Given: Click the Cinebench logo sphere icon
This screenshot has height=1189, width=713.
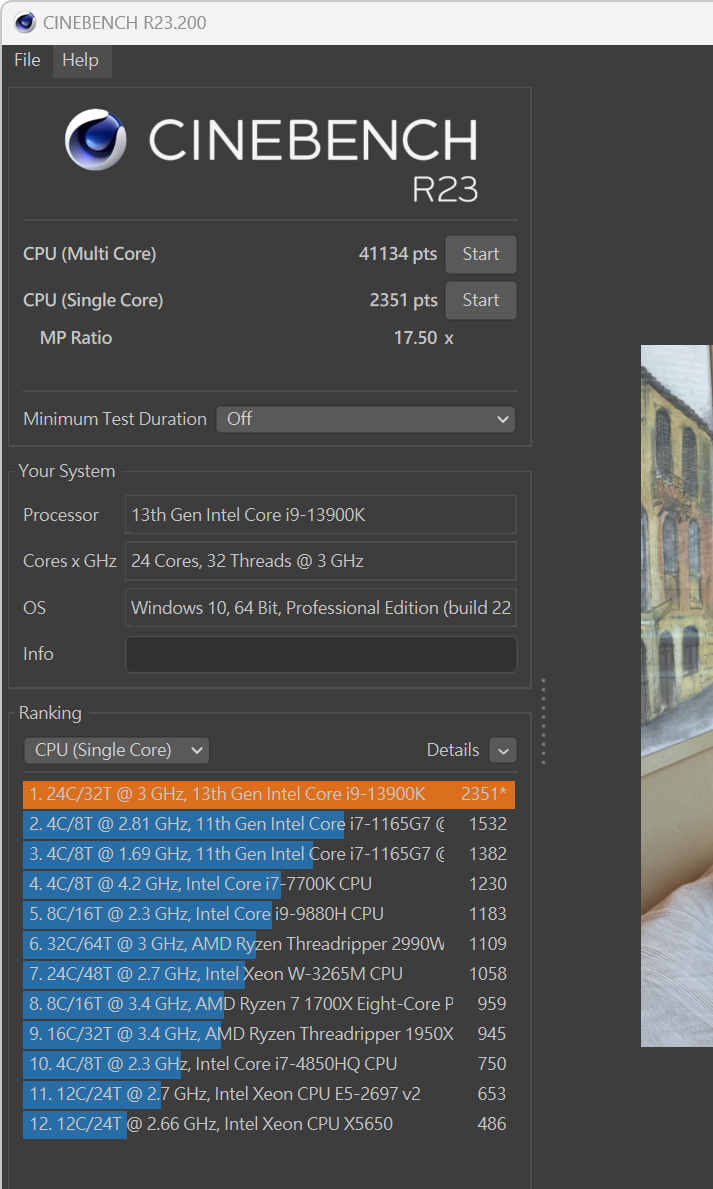Looking at the screenshot, I should point(96,140).
